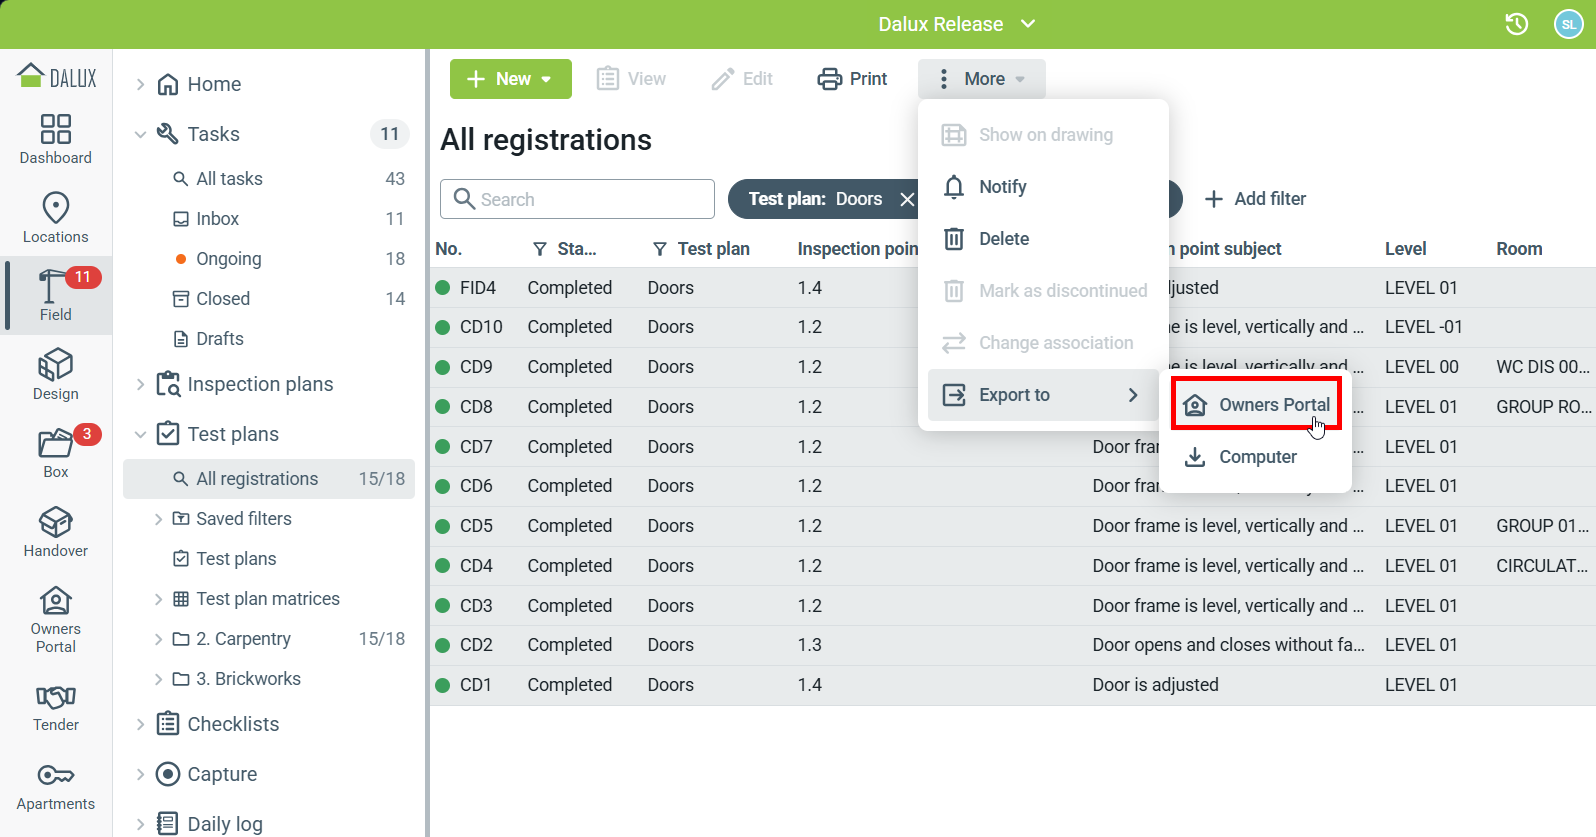1596x837 pixels.
Task: Click the Test plan column filter icon
Action: pos(660,249)
